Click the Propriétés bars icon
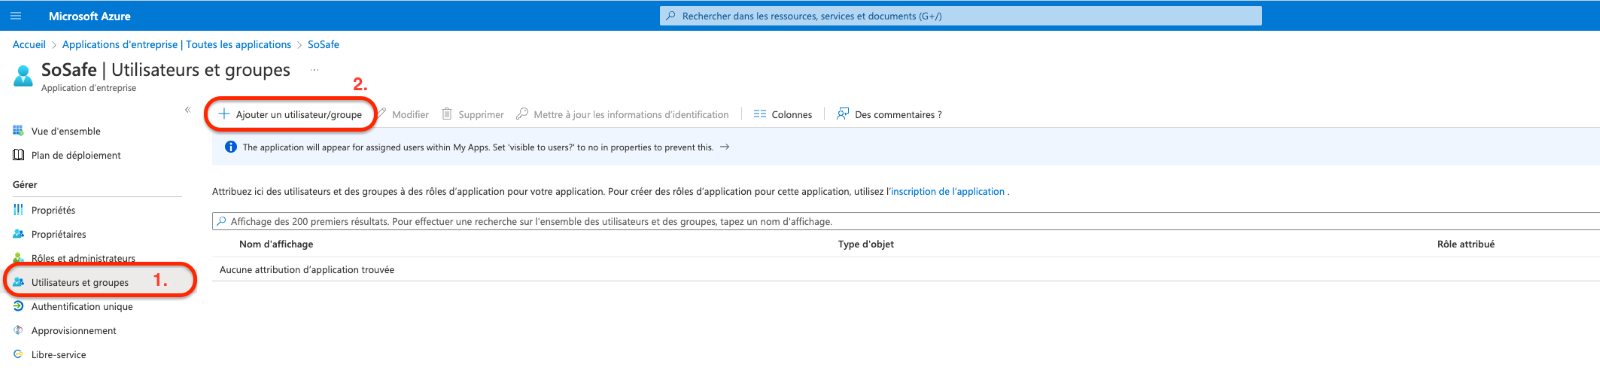The height and width of the screenshot is (371, 1600). [18, 210]
